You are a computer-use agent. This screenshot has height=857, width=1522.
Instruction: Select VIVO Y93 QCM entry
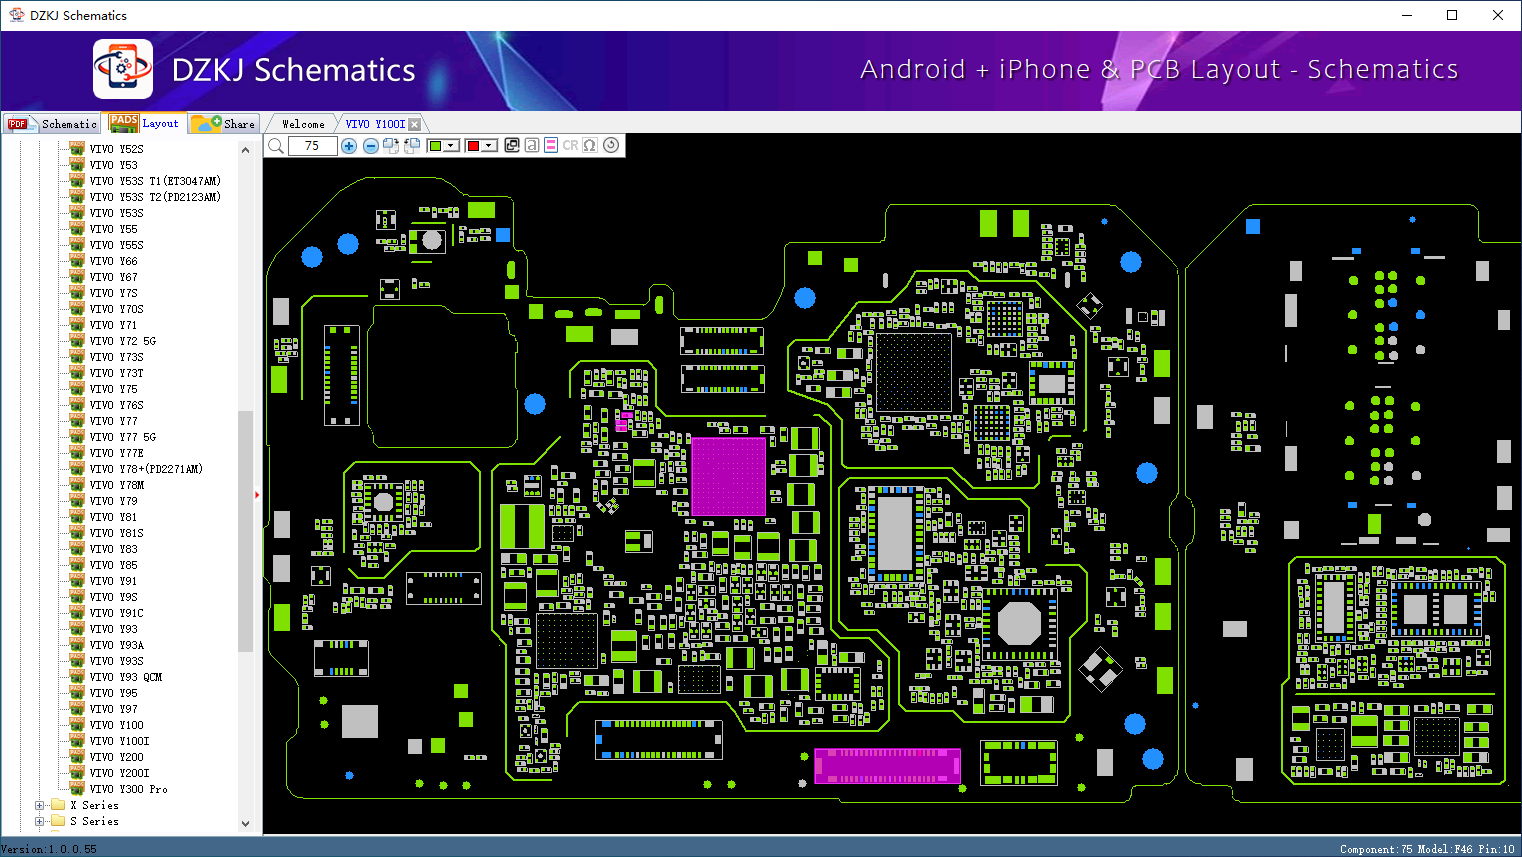(x=126, y=677)
